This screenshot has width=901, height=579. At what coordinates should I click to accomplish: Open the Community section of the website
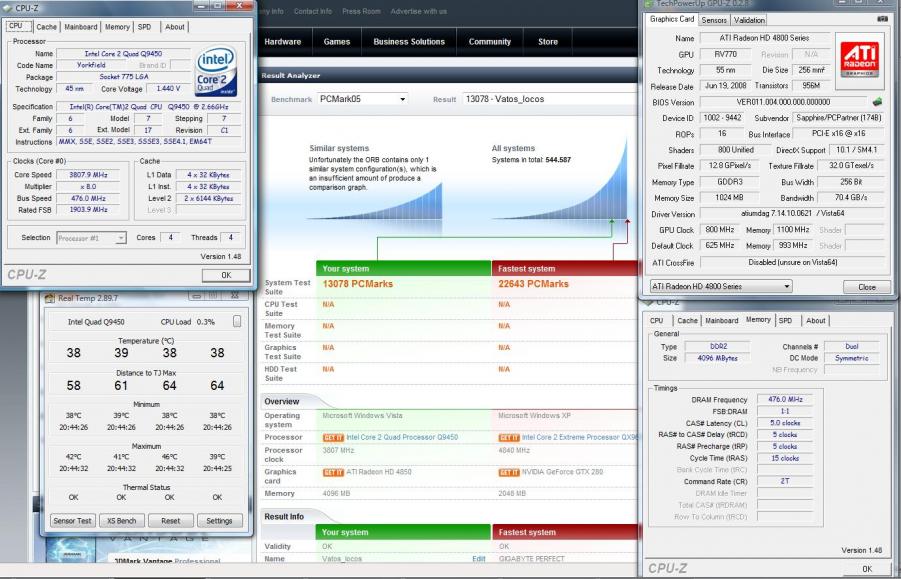point(490,42)
